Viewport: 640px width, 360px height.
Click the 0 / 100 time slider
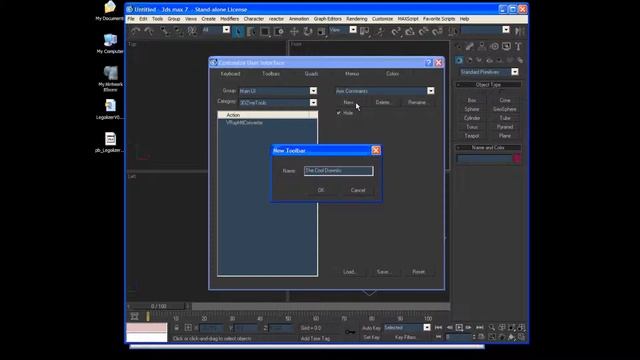tap(158, 306)
